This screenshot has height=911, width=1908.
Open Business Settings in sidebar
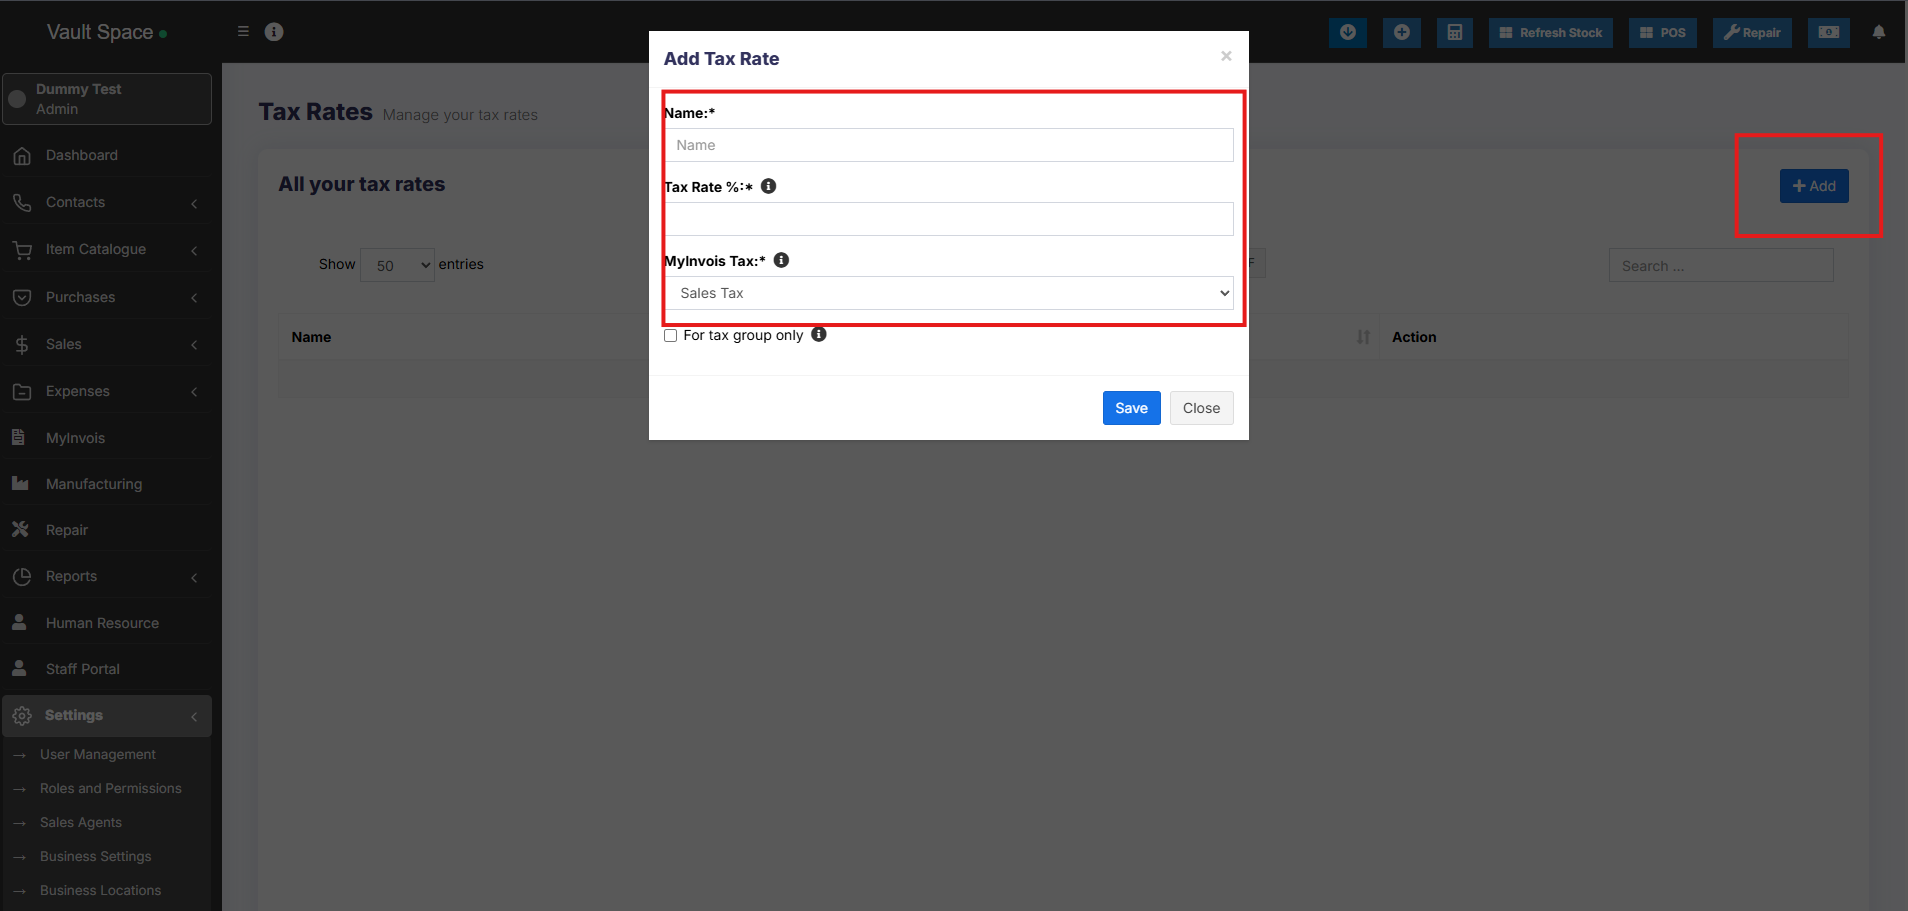(96, 856)
